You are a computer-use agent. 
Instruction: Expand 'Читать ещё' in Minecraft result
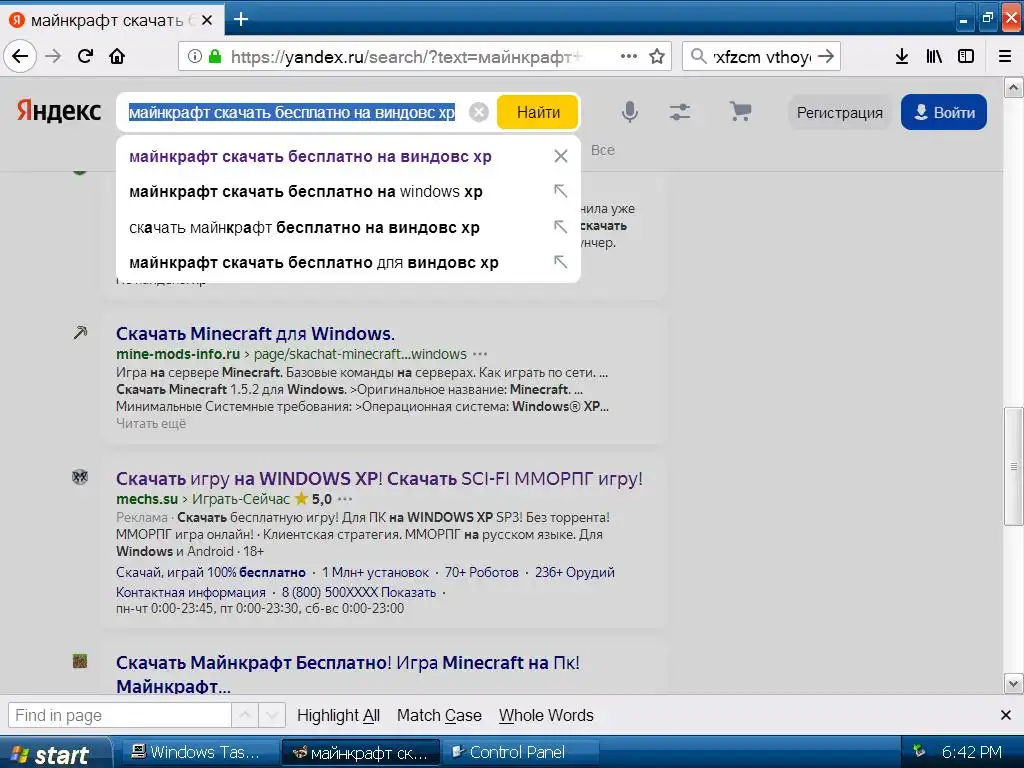tap(151, 424)
